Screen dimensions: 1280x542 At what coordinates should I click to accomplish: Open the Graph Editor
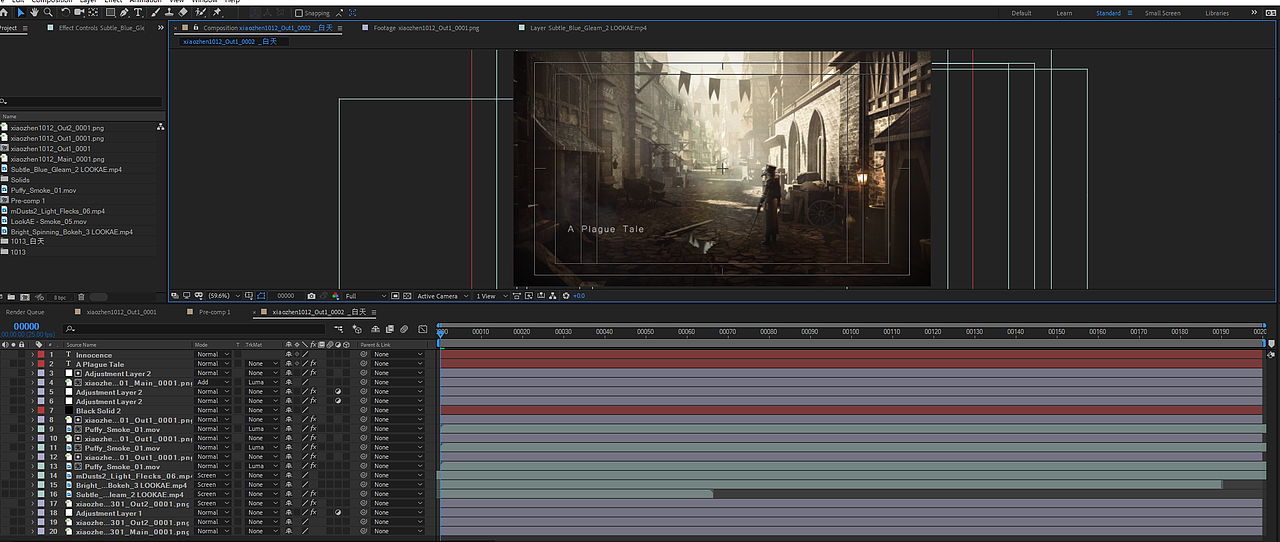coord(422,329)
